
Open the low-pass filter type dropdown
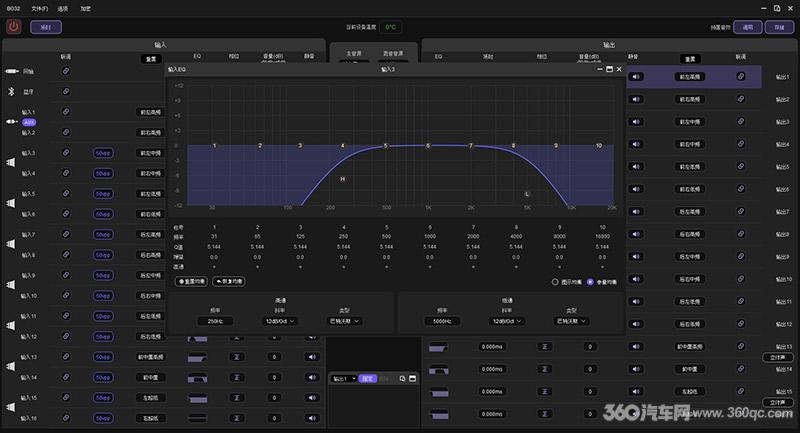pyautogui.click(x=571, y=321)
